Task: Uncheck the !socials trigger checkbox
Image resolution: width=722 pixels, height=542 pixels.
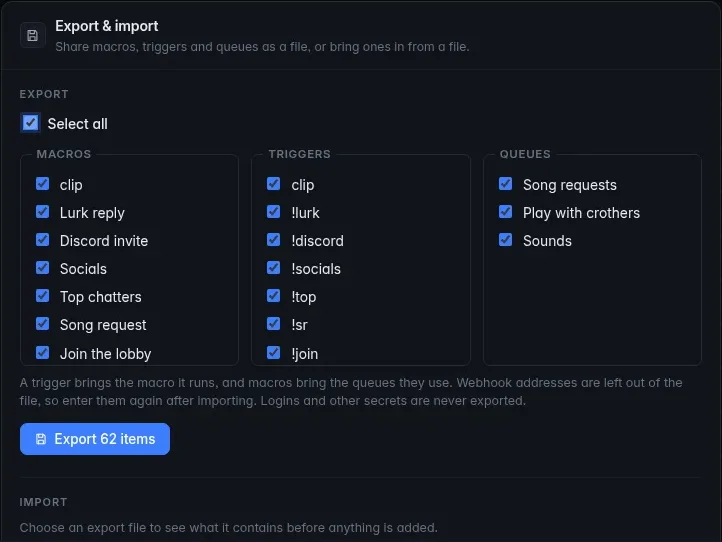Action: point(274,268)
